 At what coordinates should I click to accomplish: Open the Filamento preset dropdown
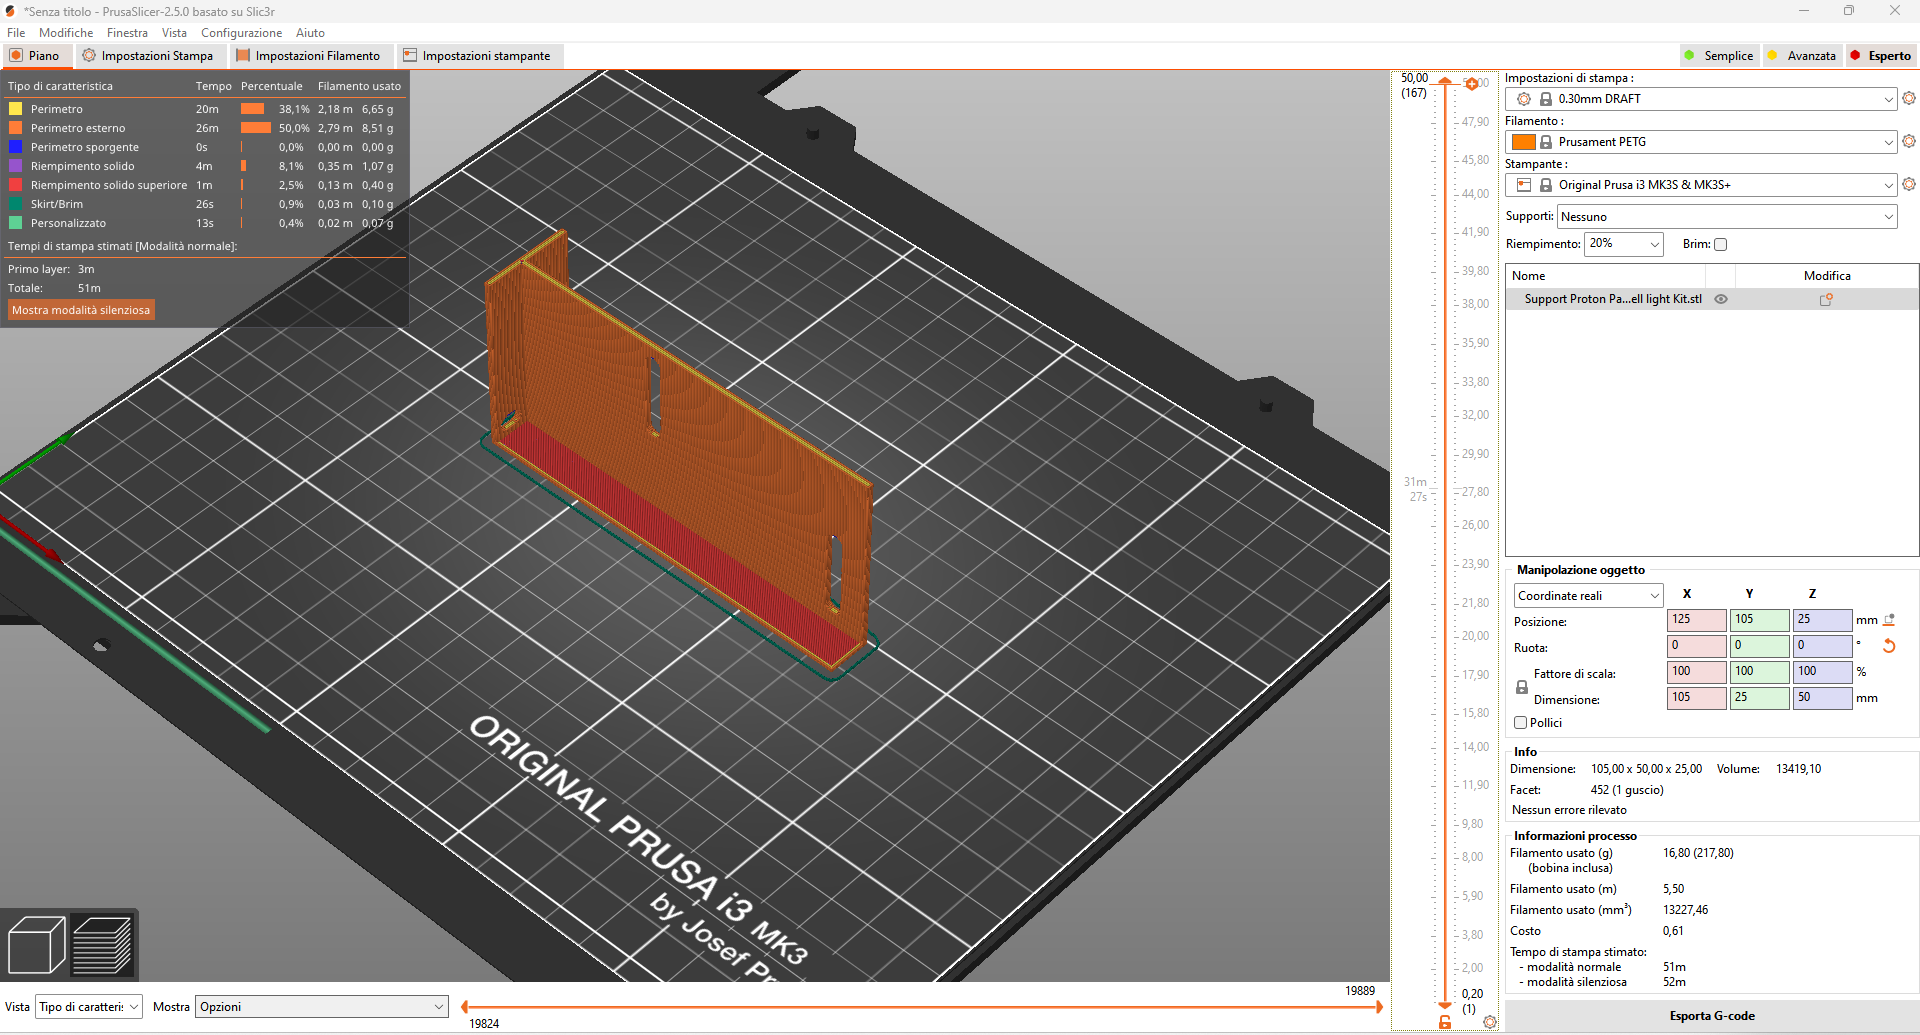(1700, 142)
